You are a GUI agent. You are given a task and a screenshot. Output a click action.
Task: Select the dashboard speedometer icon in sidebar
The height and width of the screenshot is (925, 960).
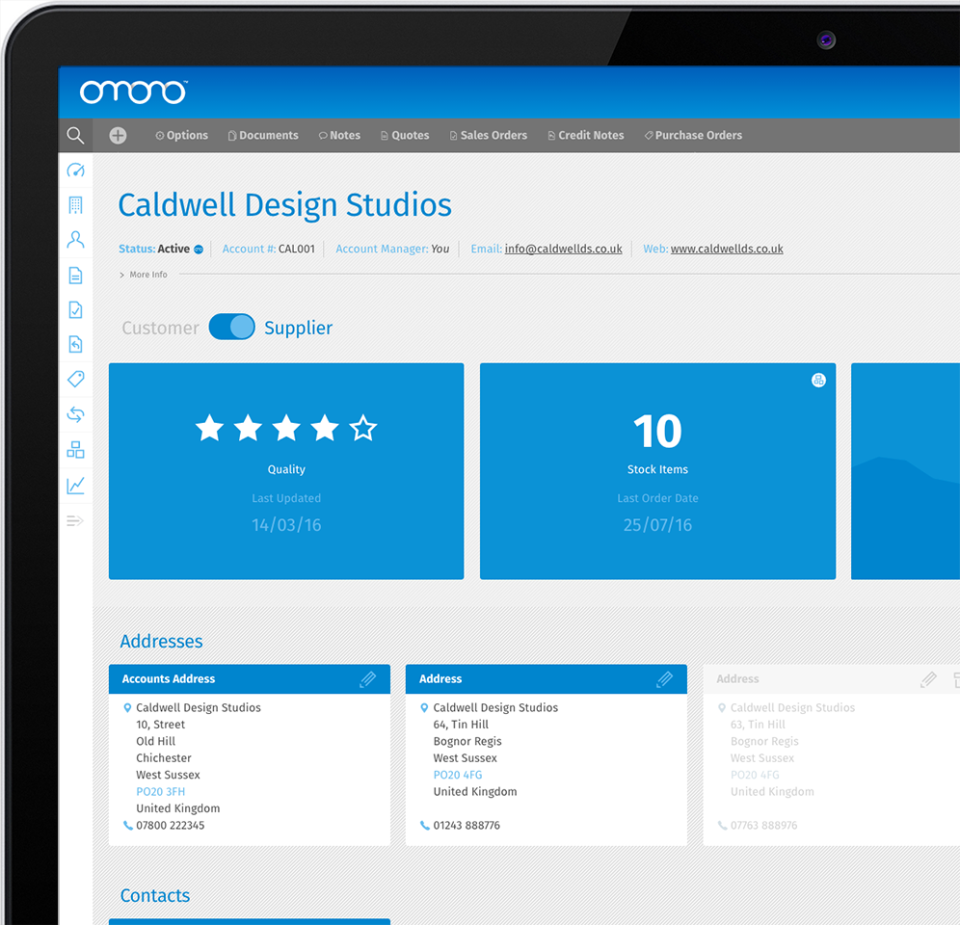75,170
